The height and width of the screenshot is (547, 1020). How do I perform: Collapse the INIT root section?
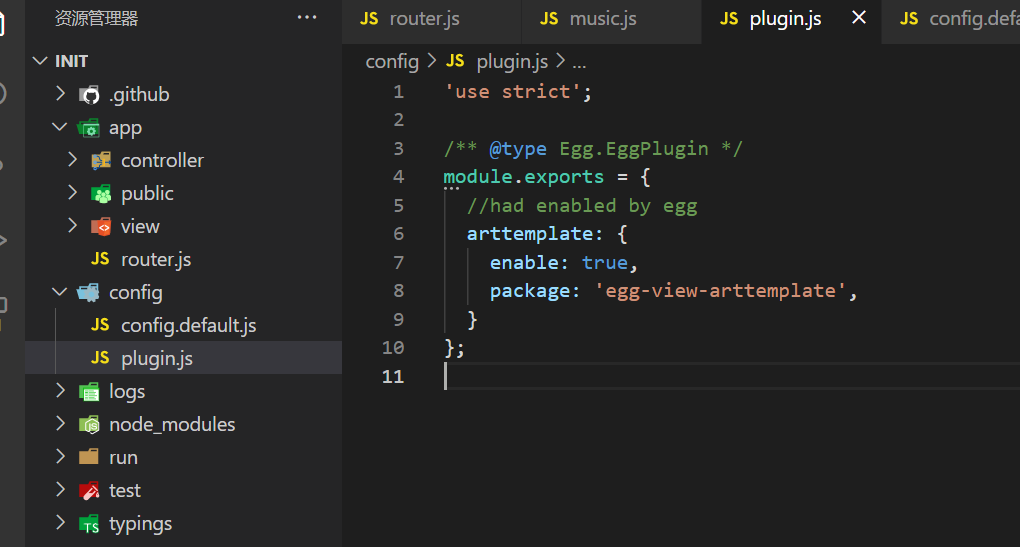coord(40,61)
